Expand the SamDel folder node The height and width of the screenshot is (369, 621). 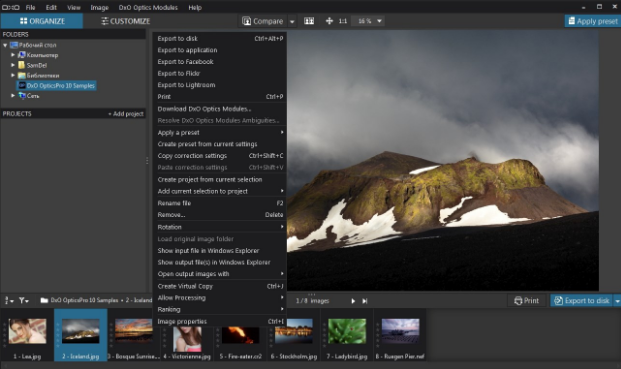click(13, 65)
